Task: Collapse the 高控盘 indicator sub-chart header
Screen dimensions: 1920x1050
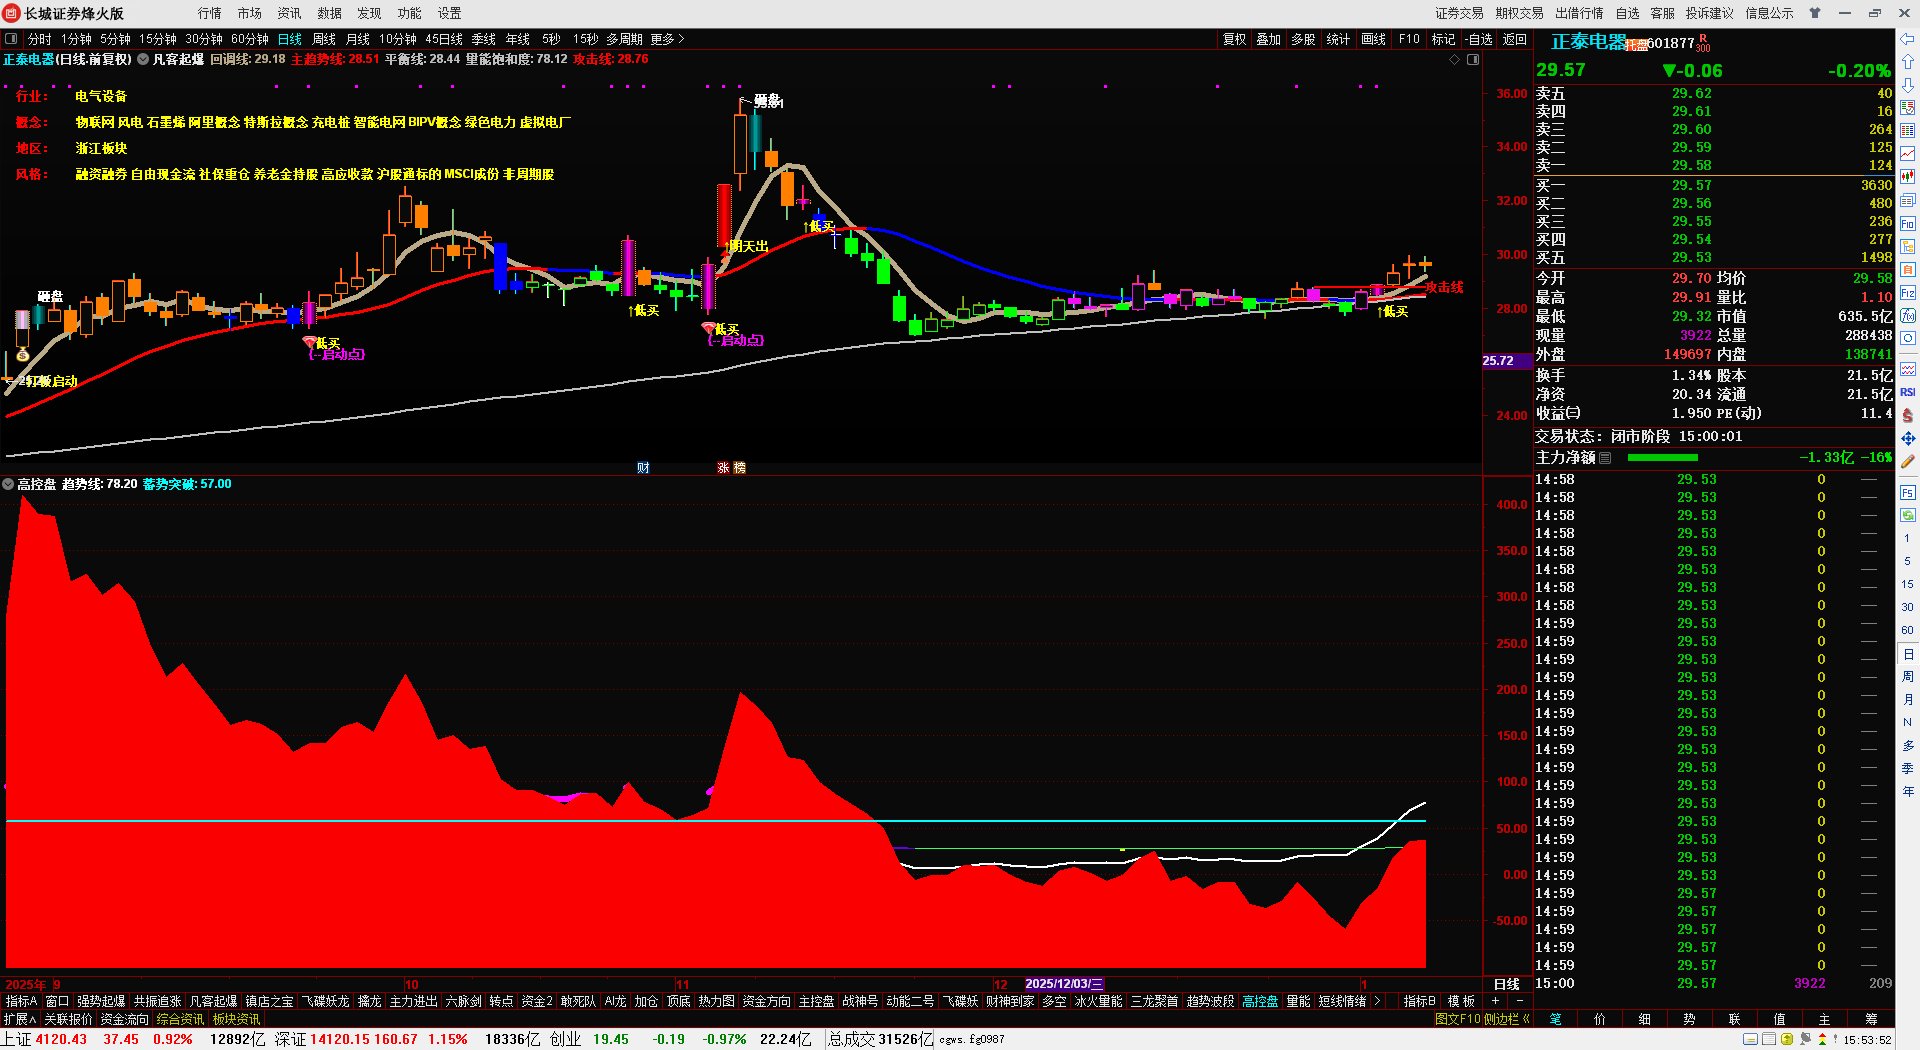Action: [x=8, y=484]
